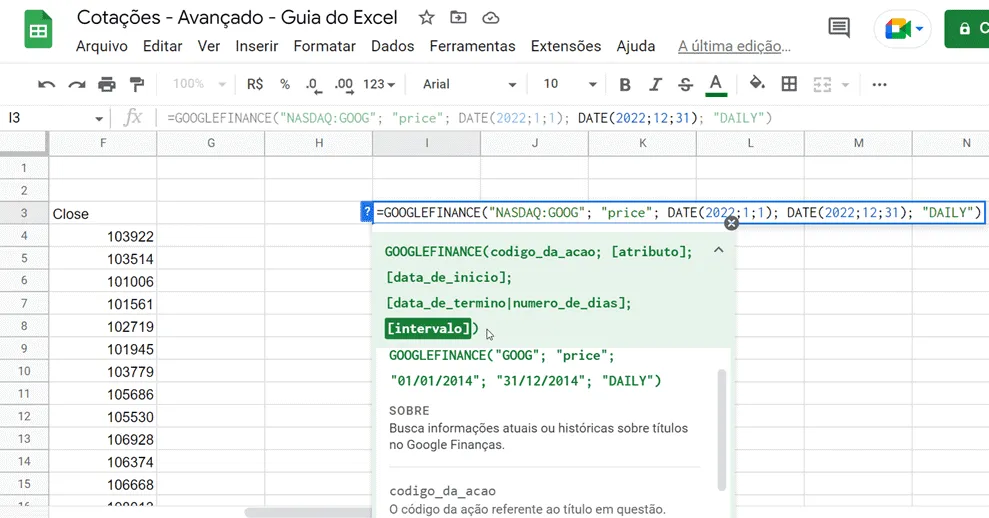Format as percent
Viewport: 989px width, 518px height.
tap(285, 84)
